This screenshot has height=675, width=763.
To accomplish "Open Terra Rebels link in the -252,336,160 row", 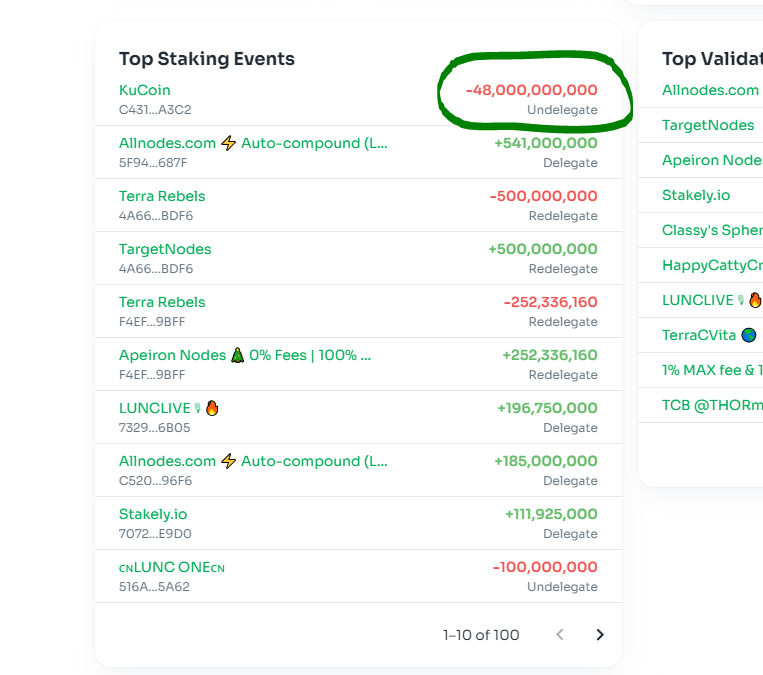I will pos(162,302).
